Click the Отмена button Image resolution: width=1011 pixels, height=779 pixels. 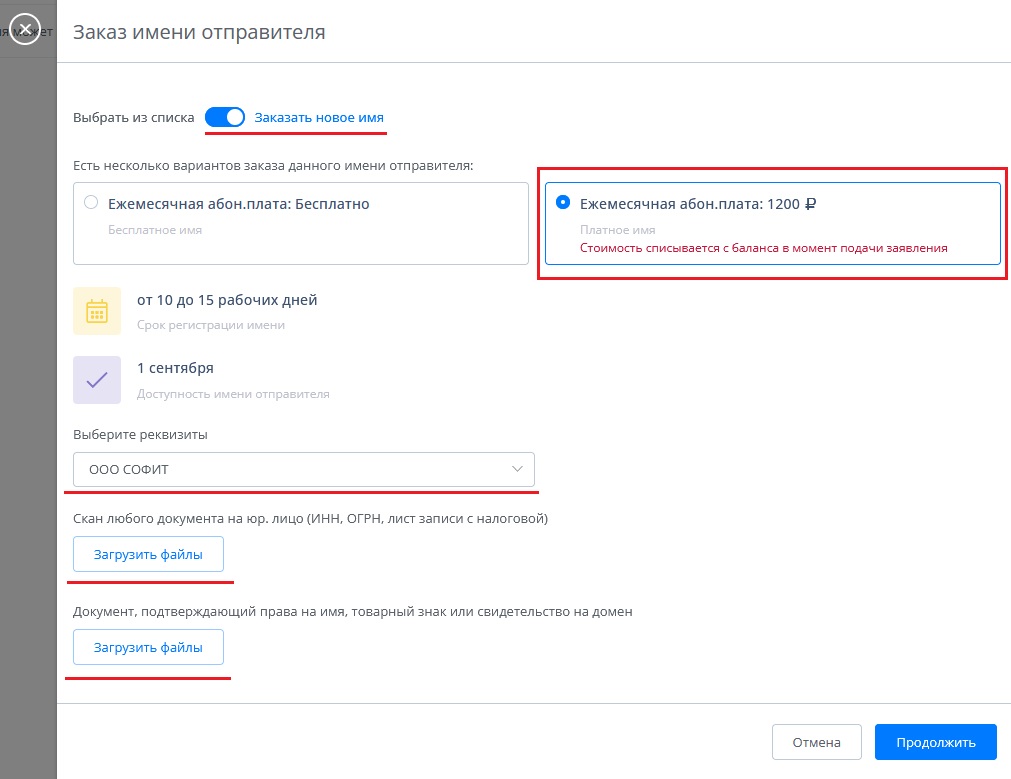tap(816, 742)
